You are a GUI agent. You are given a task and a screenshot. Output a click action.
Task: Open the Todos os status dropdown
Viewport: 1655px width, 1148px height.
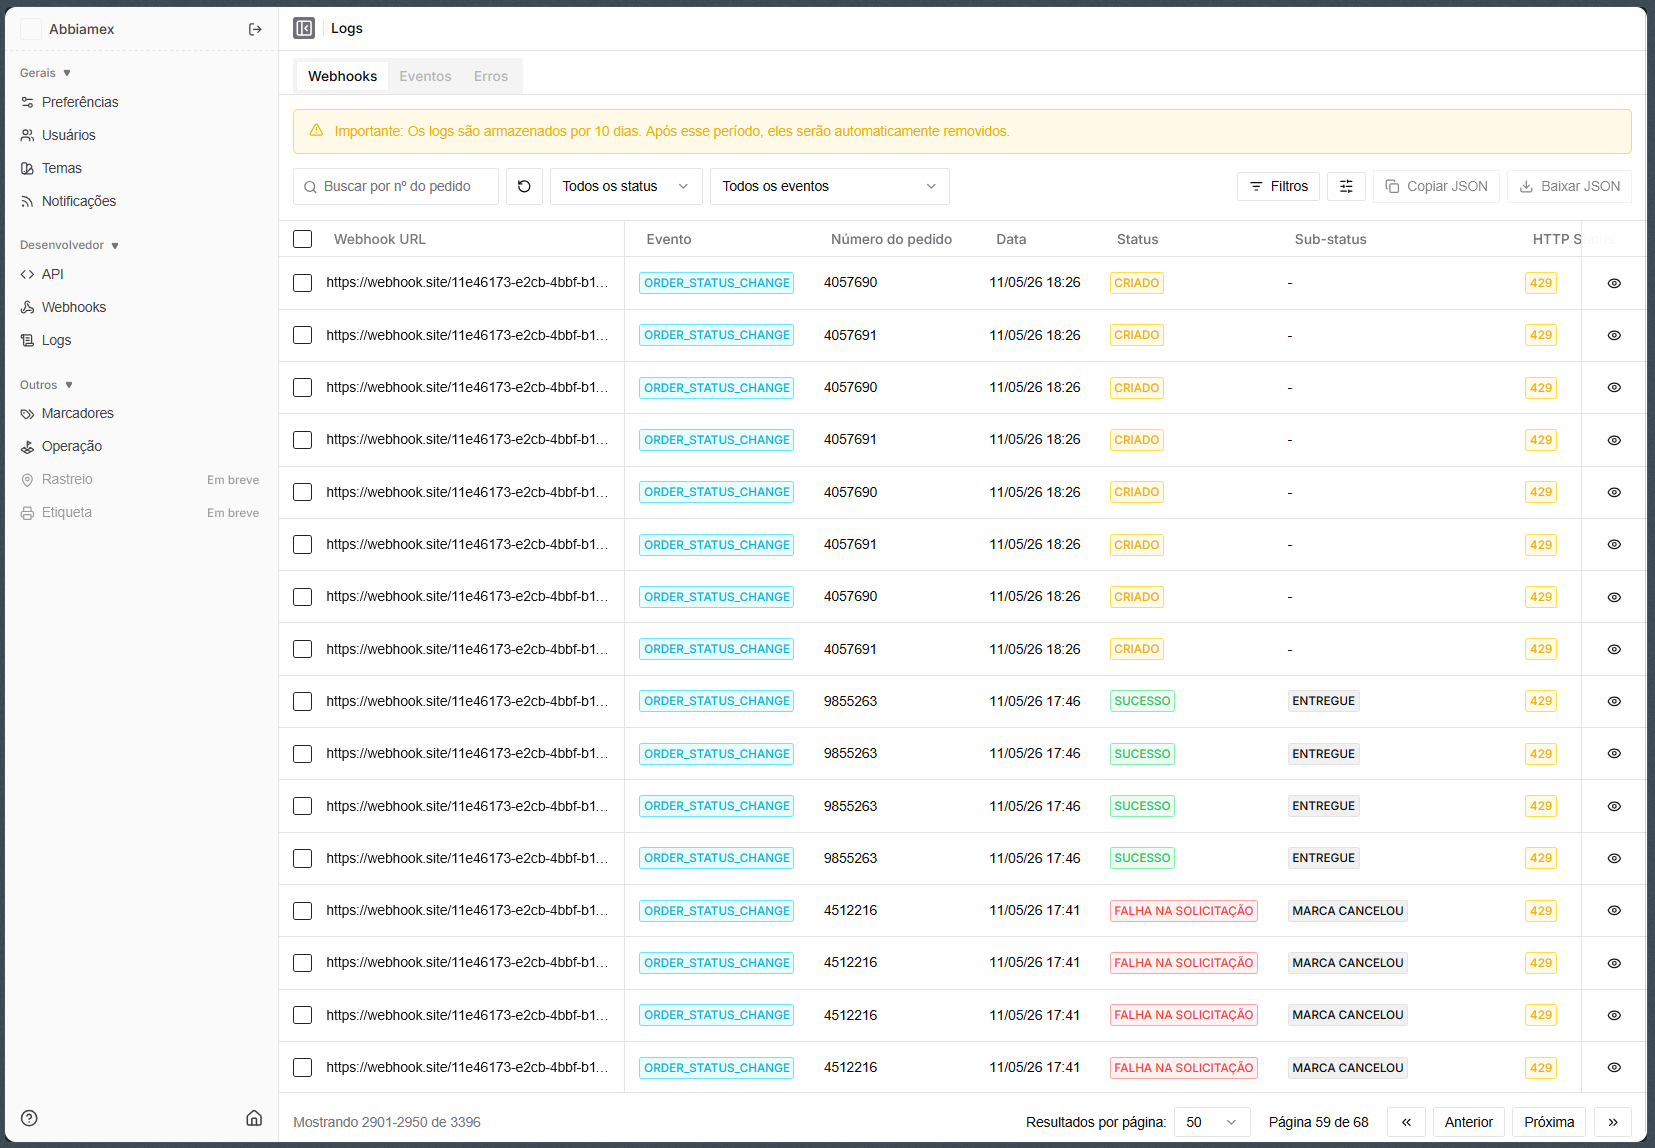pos(626,186)
